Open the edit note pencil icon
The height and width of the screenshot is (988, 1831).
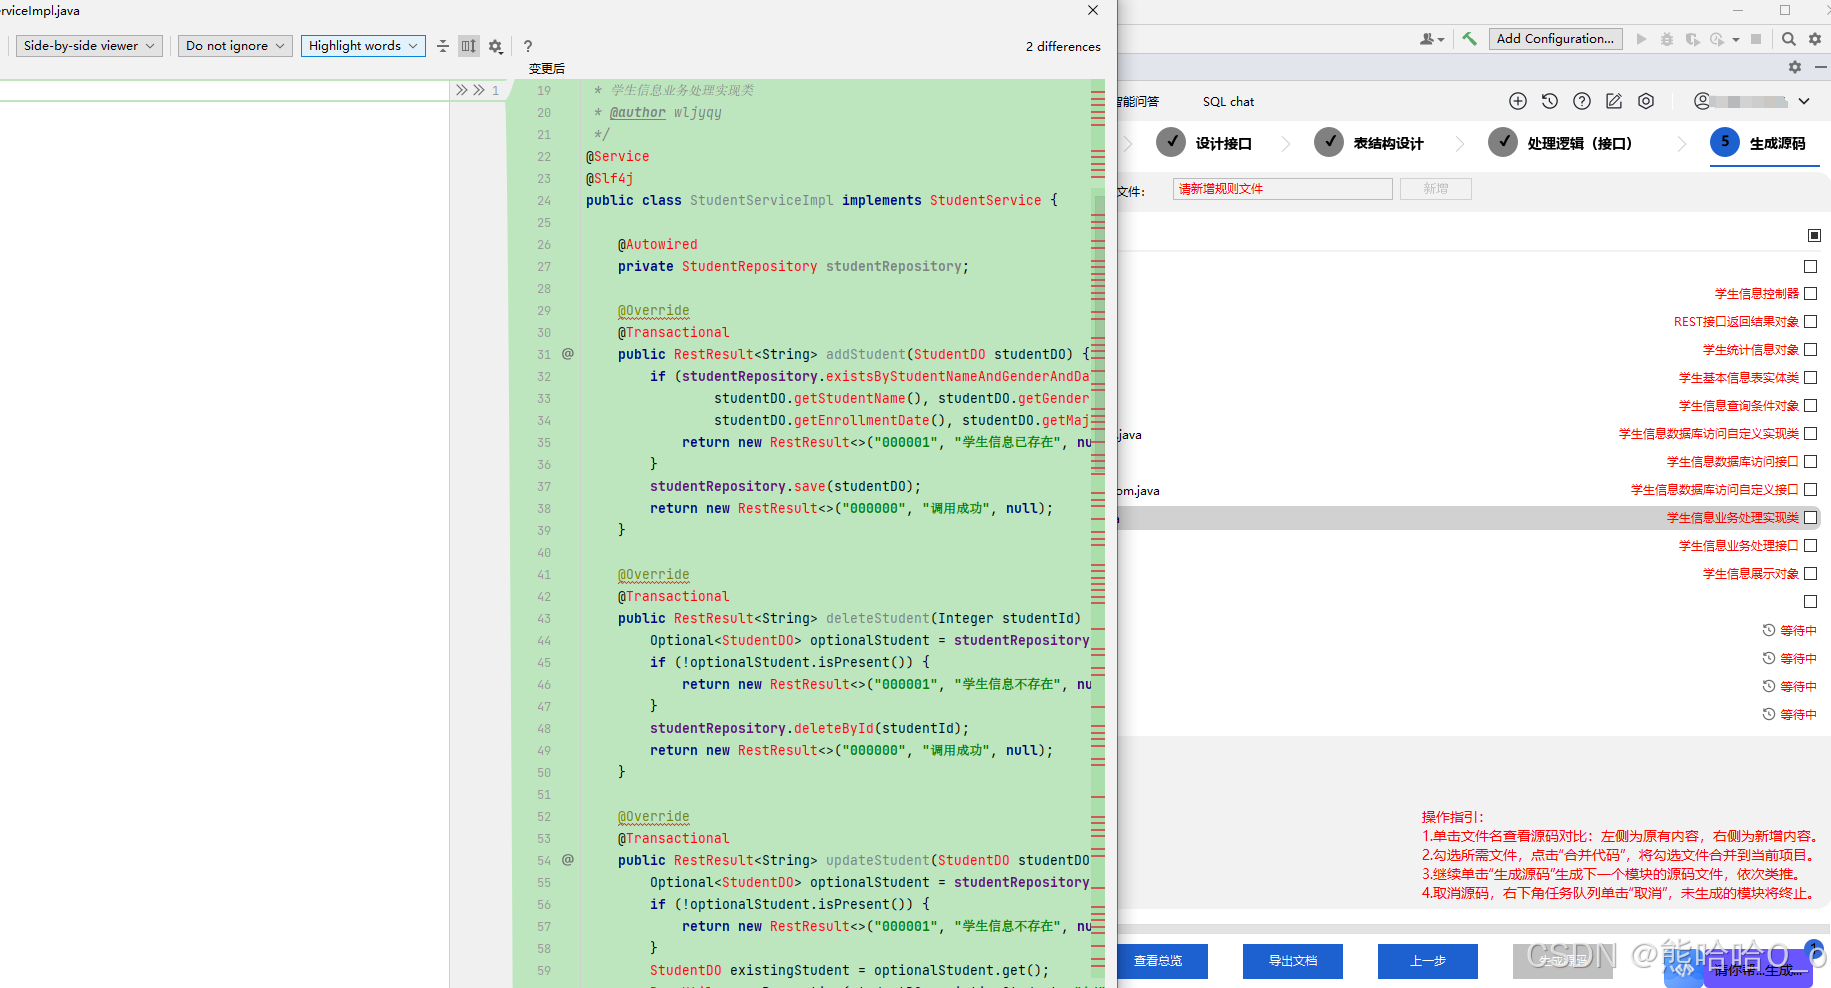[x=1614, y=101]
